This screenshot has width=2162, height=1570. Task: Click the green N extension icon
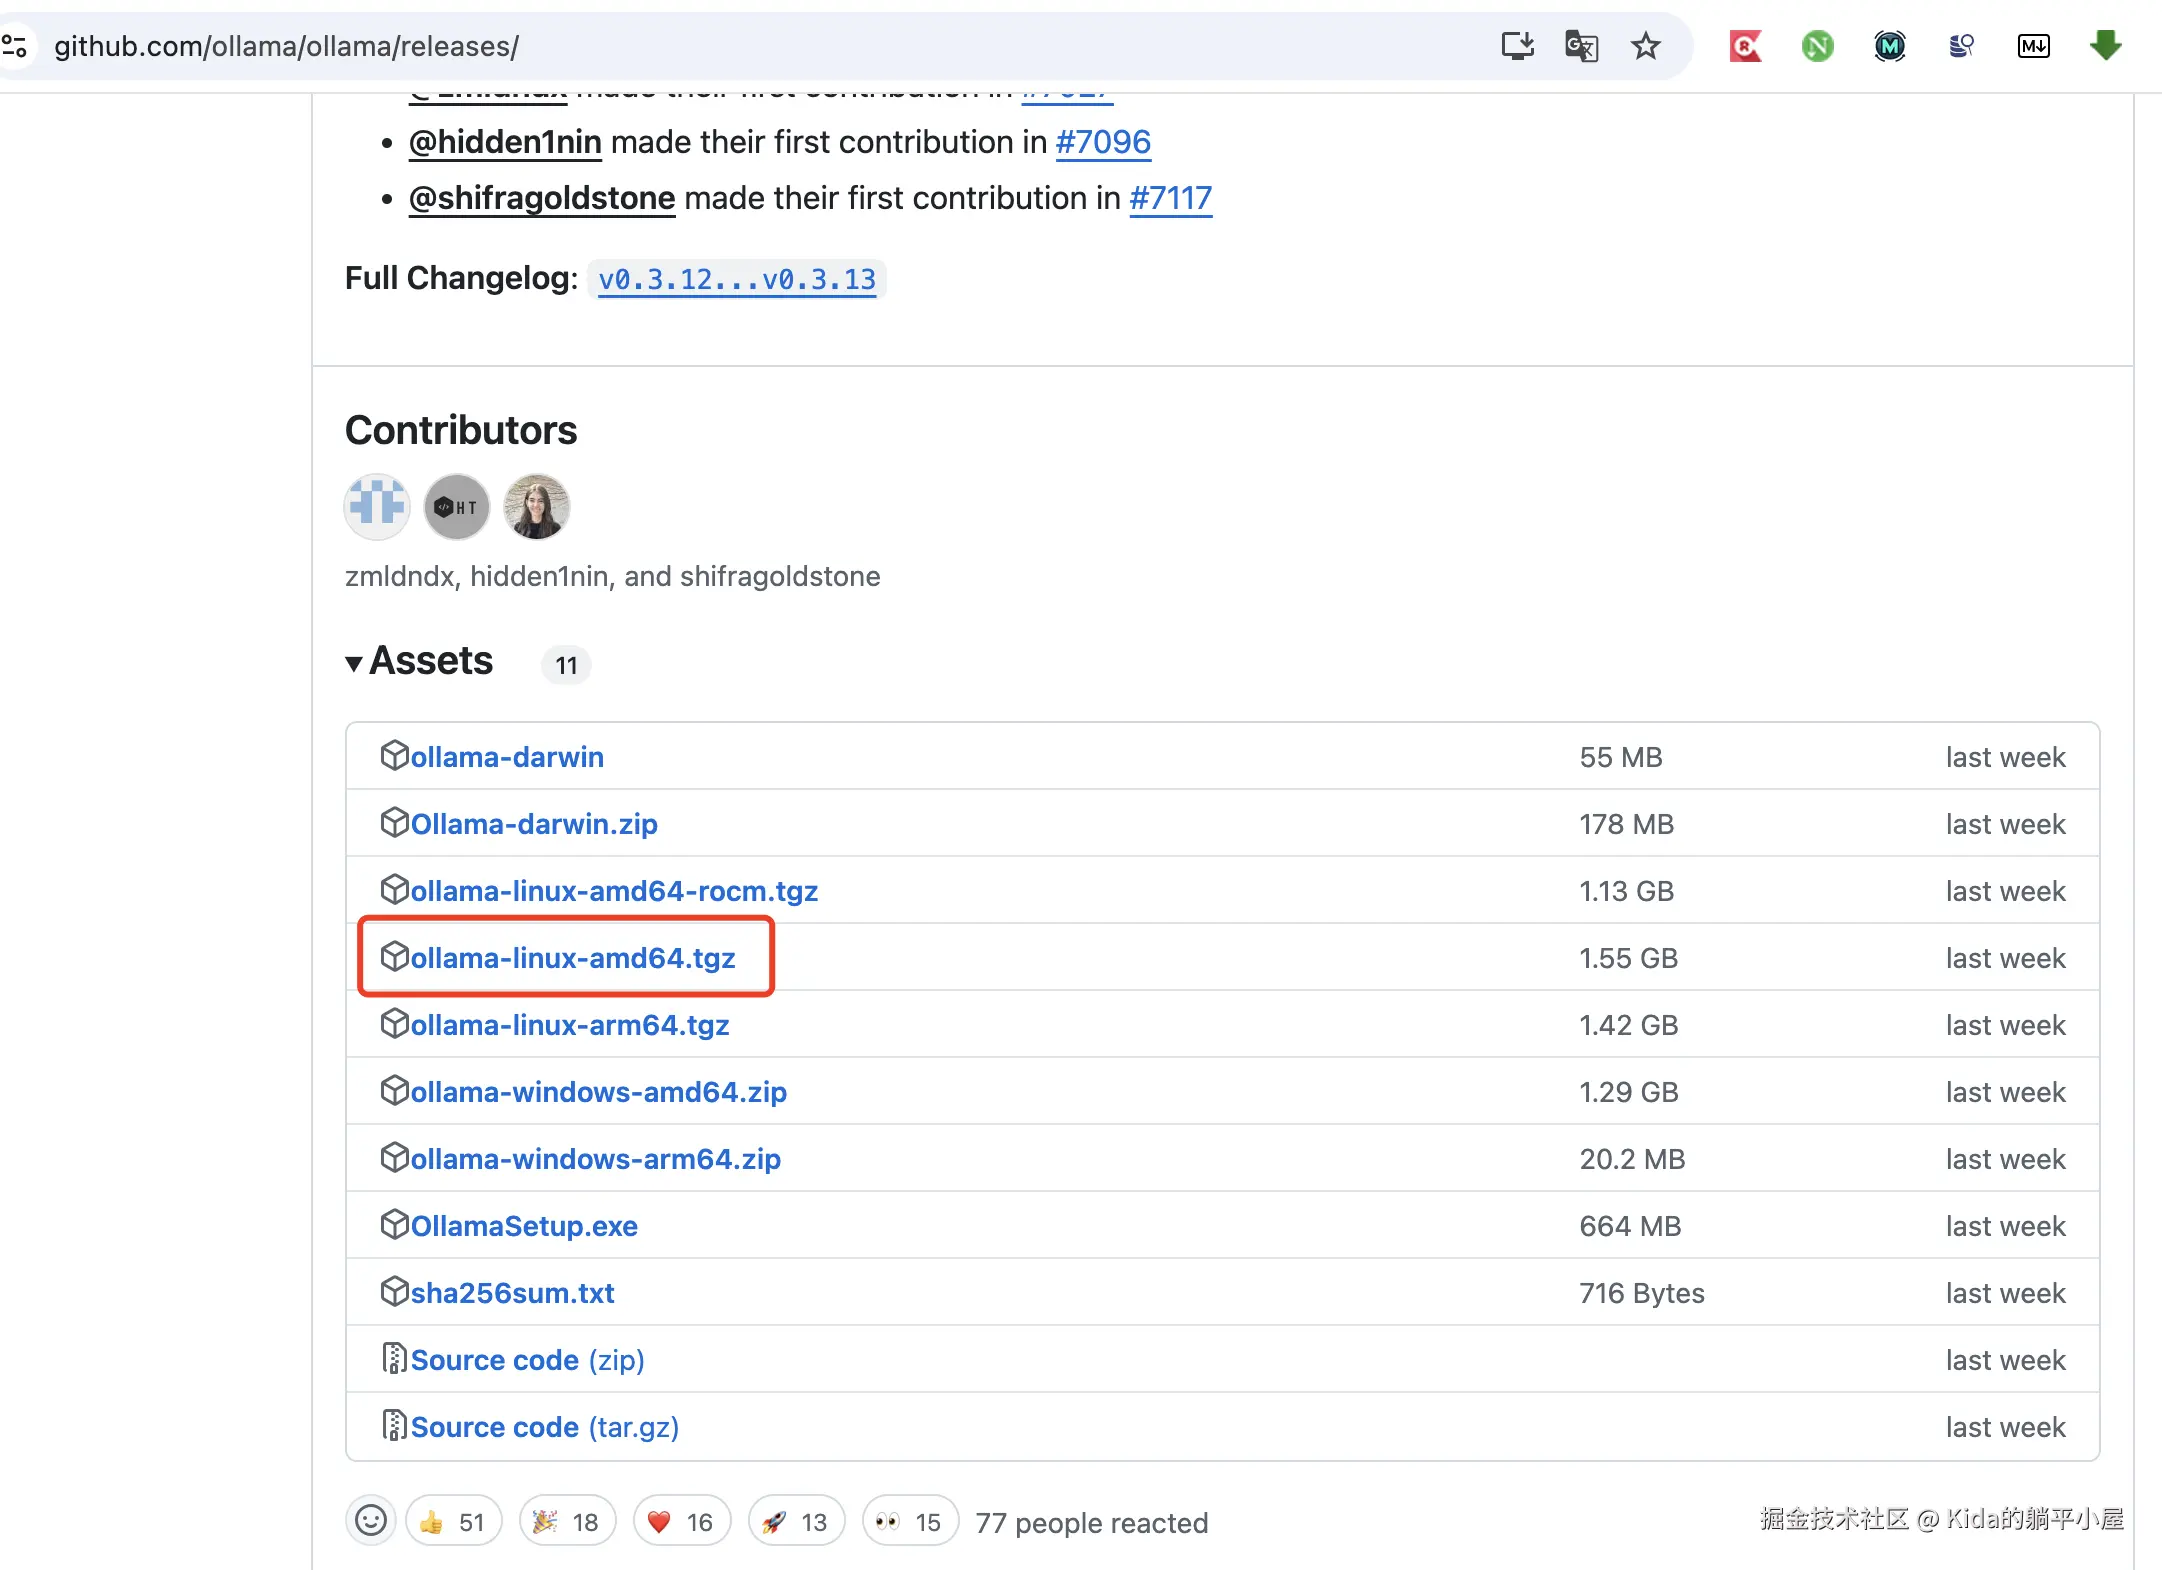[x=1817, y=46]
